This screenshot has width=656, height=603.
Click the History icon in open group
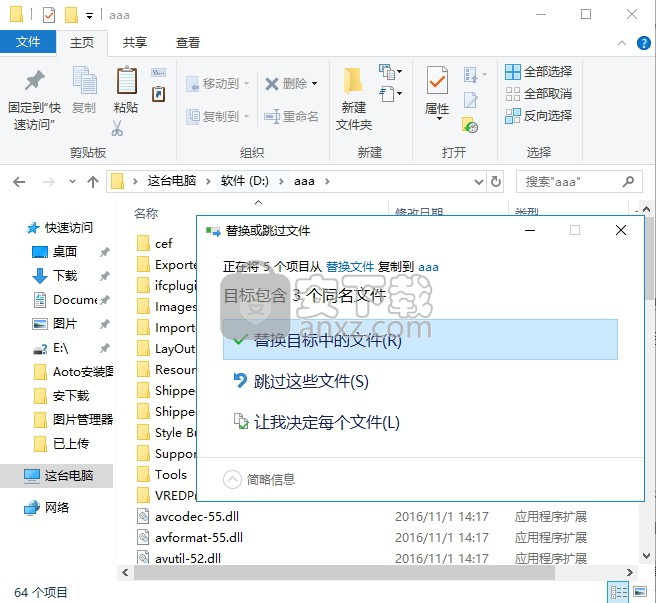click(x=470, y=125)
